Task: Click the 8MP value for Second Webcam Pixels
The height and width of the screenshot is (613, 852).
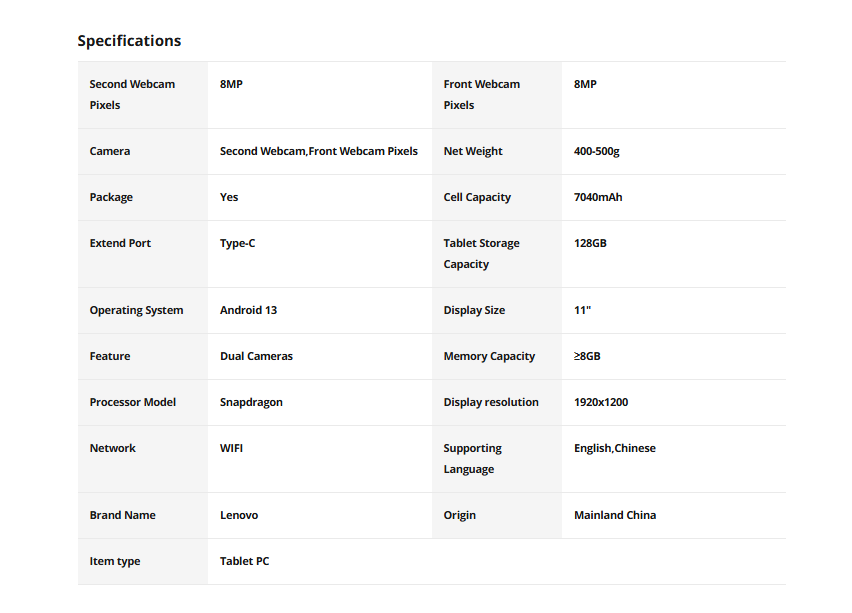Action: click(231, 84)
